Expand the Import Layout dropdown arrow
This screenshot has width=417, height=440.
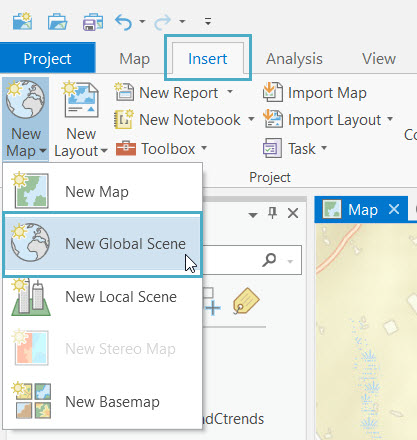point(390,119)
